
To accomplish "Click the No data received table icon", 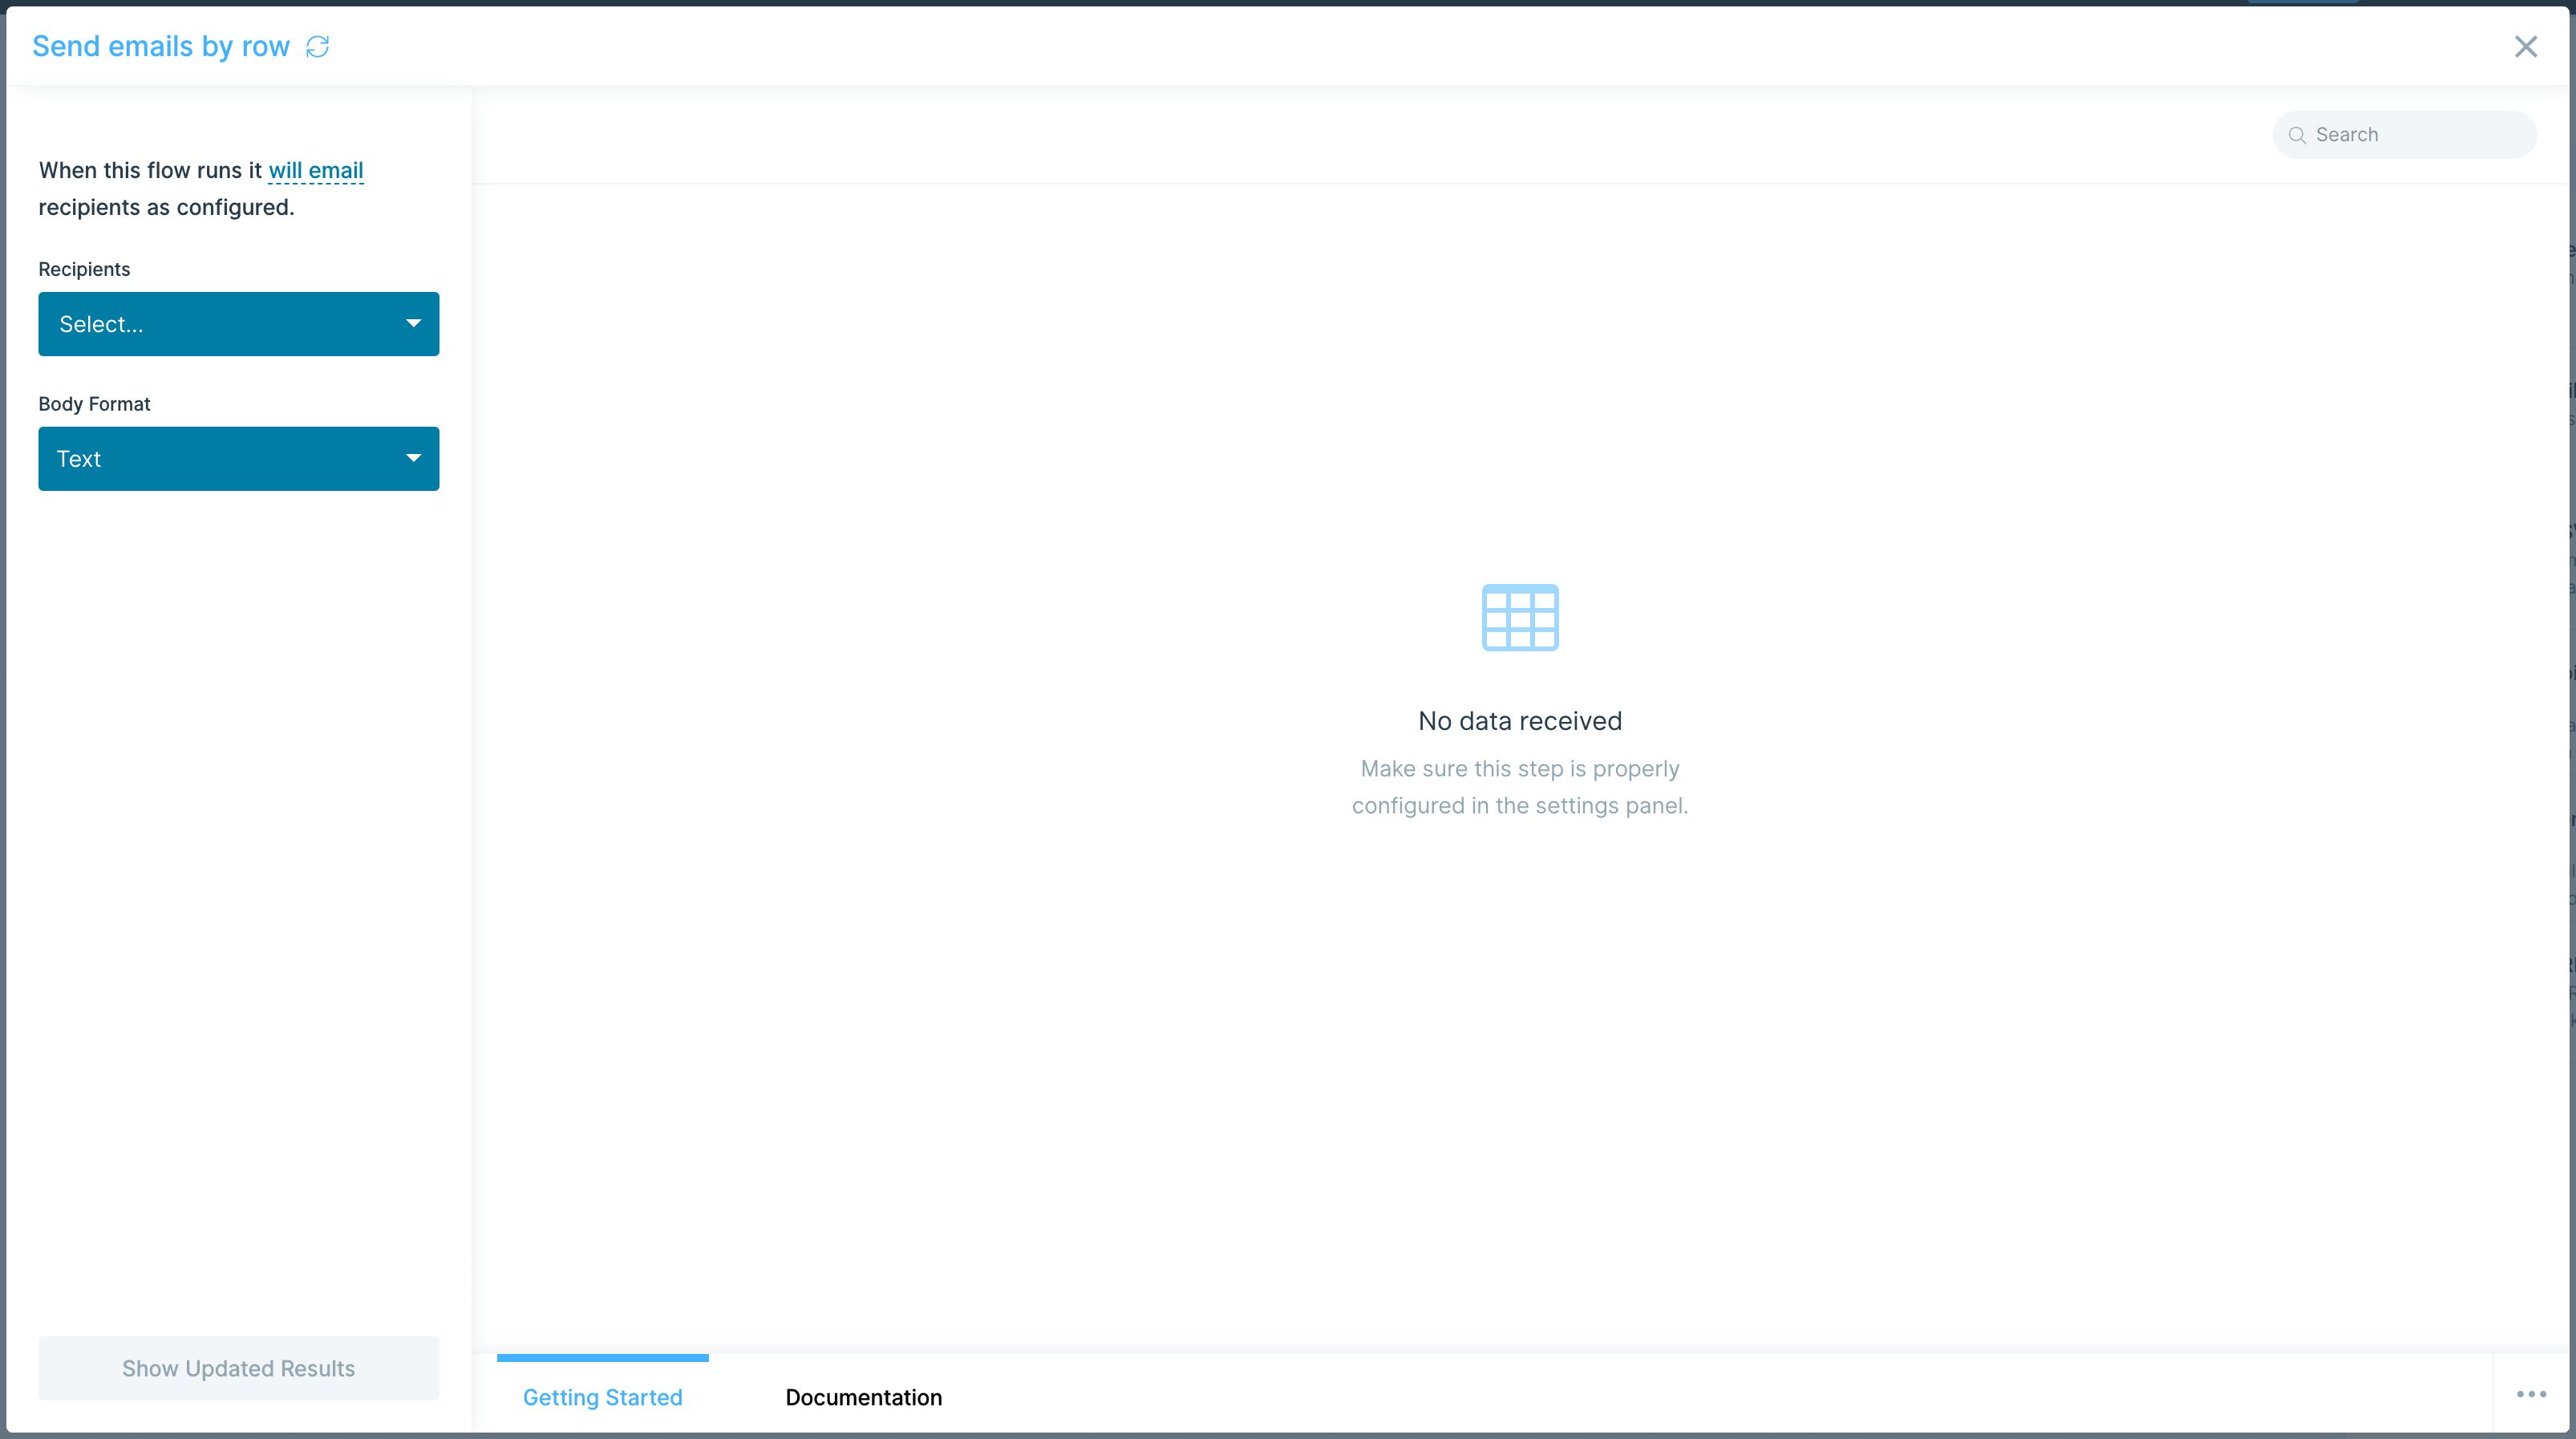I will [1520, 617].
